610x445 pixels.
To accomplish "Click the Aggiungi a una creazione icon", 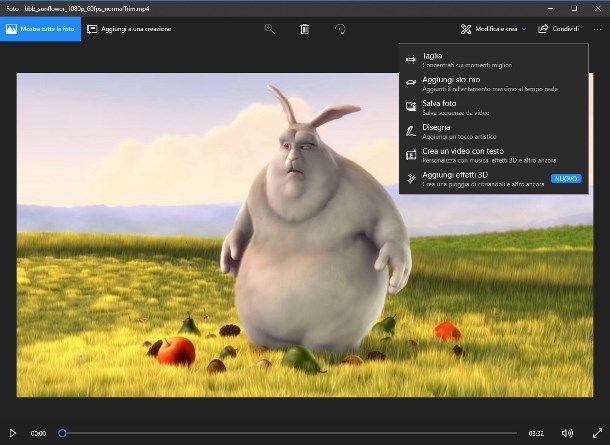I will 92,29.
